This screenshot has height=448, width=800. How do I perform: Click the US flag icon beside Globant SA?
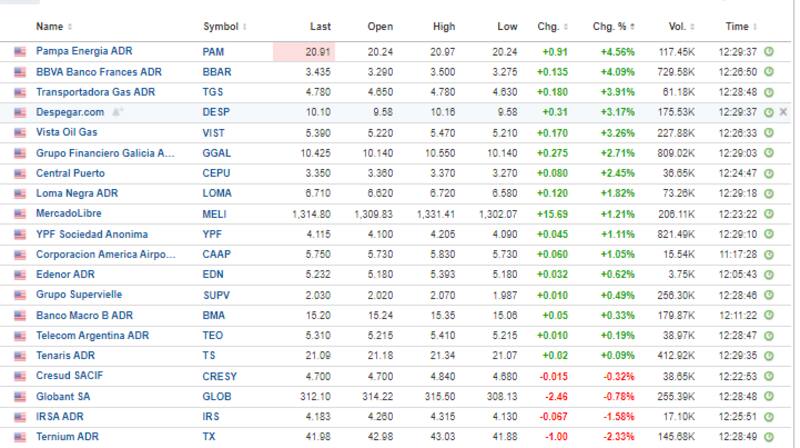tap(19, 397)
